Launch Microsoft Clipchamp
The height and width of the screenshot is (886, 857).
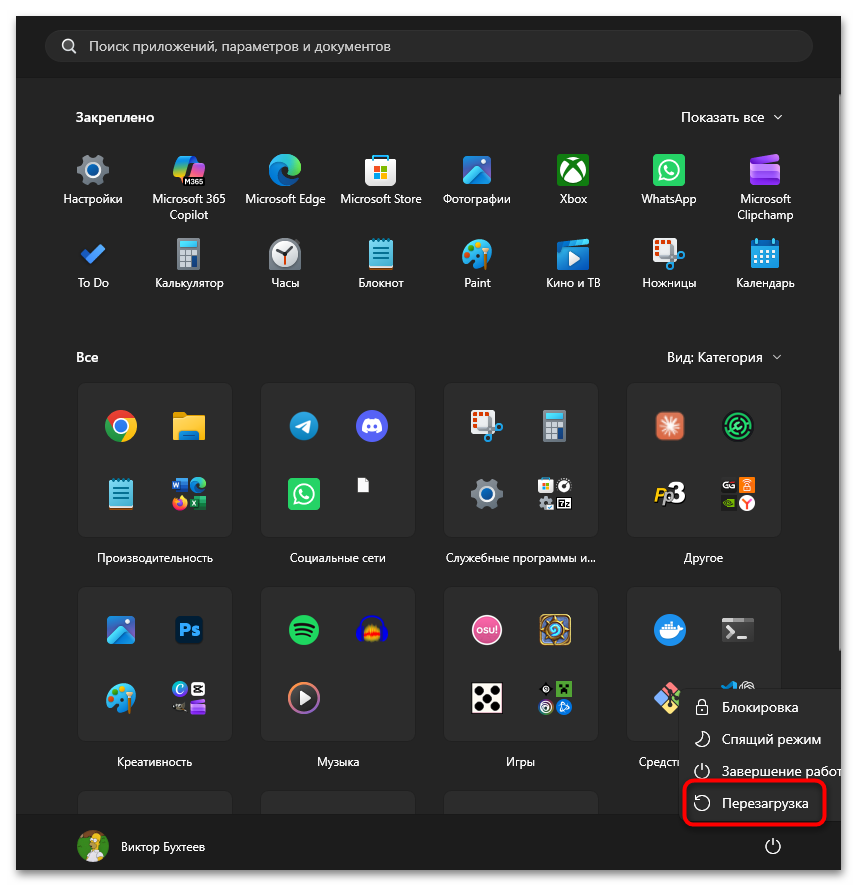click(765, 188)
